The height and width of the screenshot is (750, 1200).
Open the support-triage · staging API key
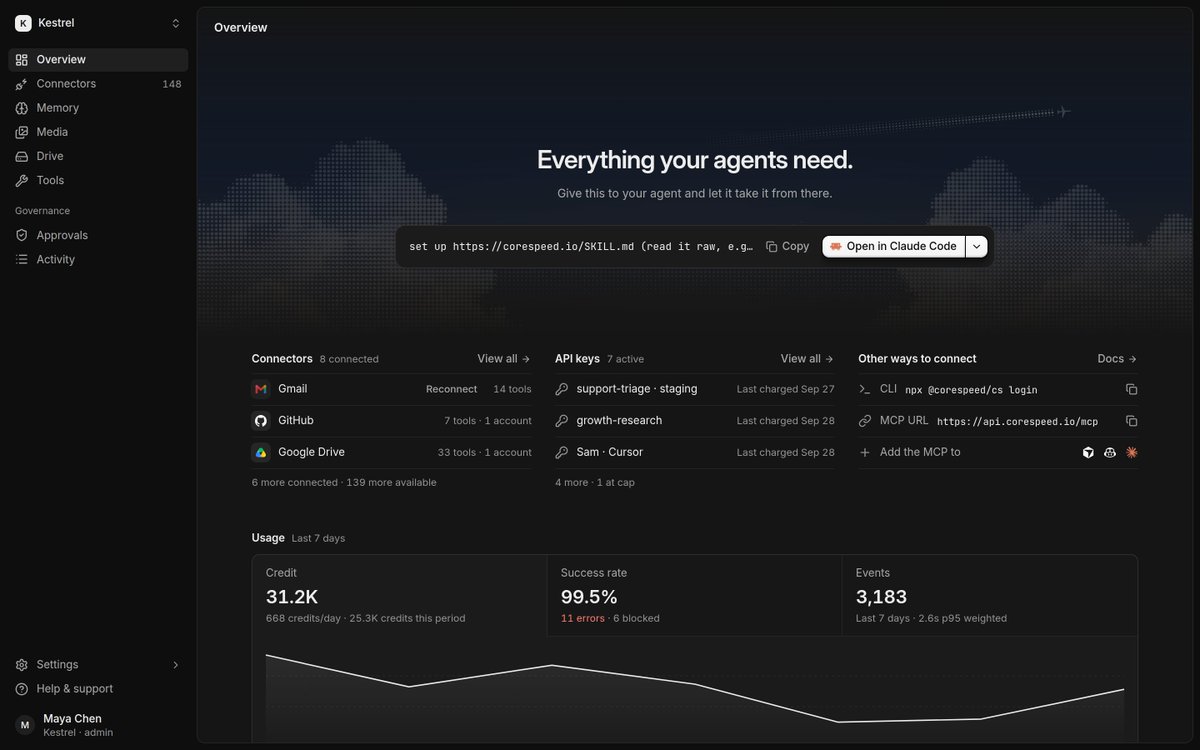click(695, 389)
